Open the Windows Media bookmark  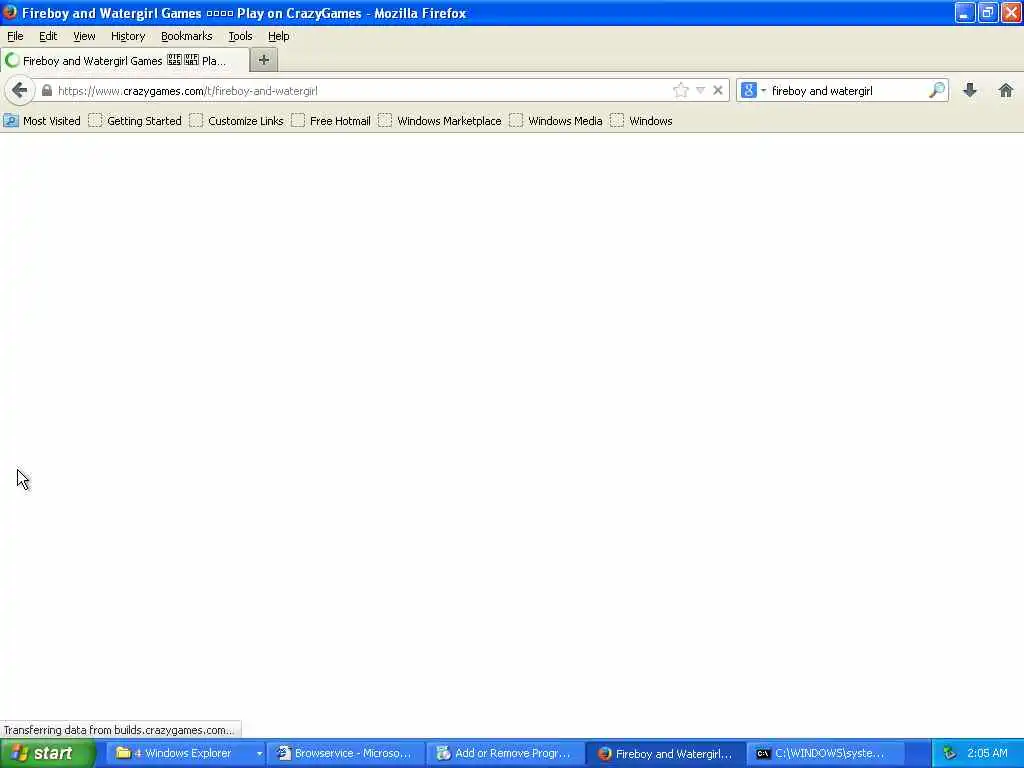coord(556,121)
